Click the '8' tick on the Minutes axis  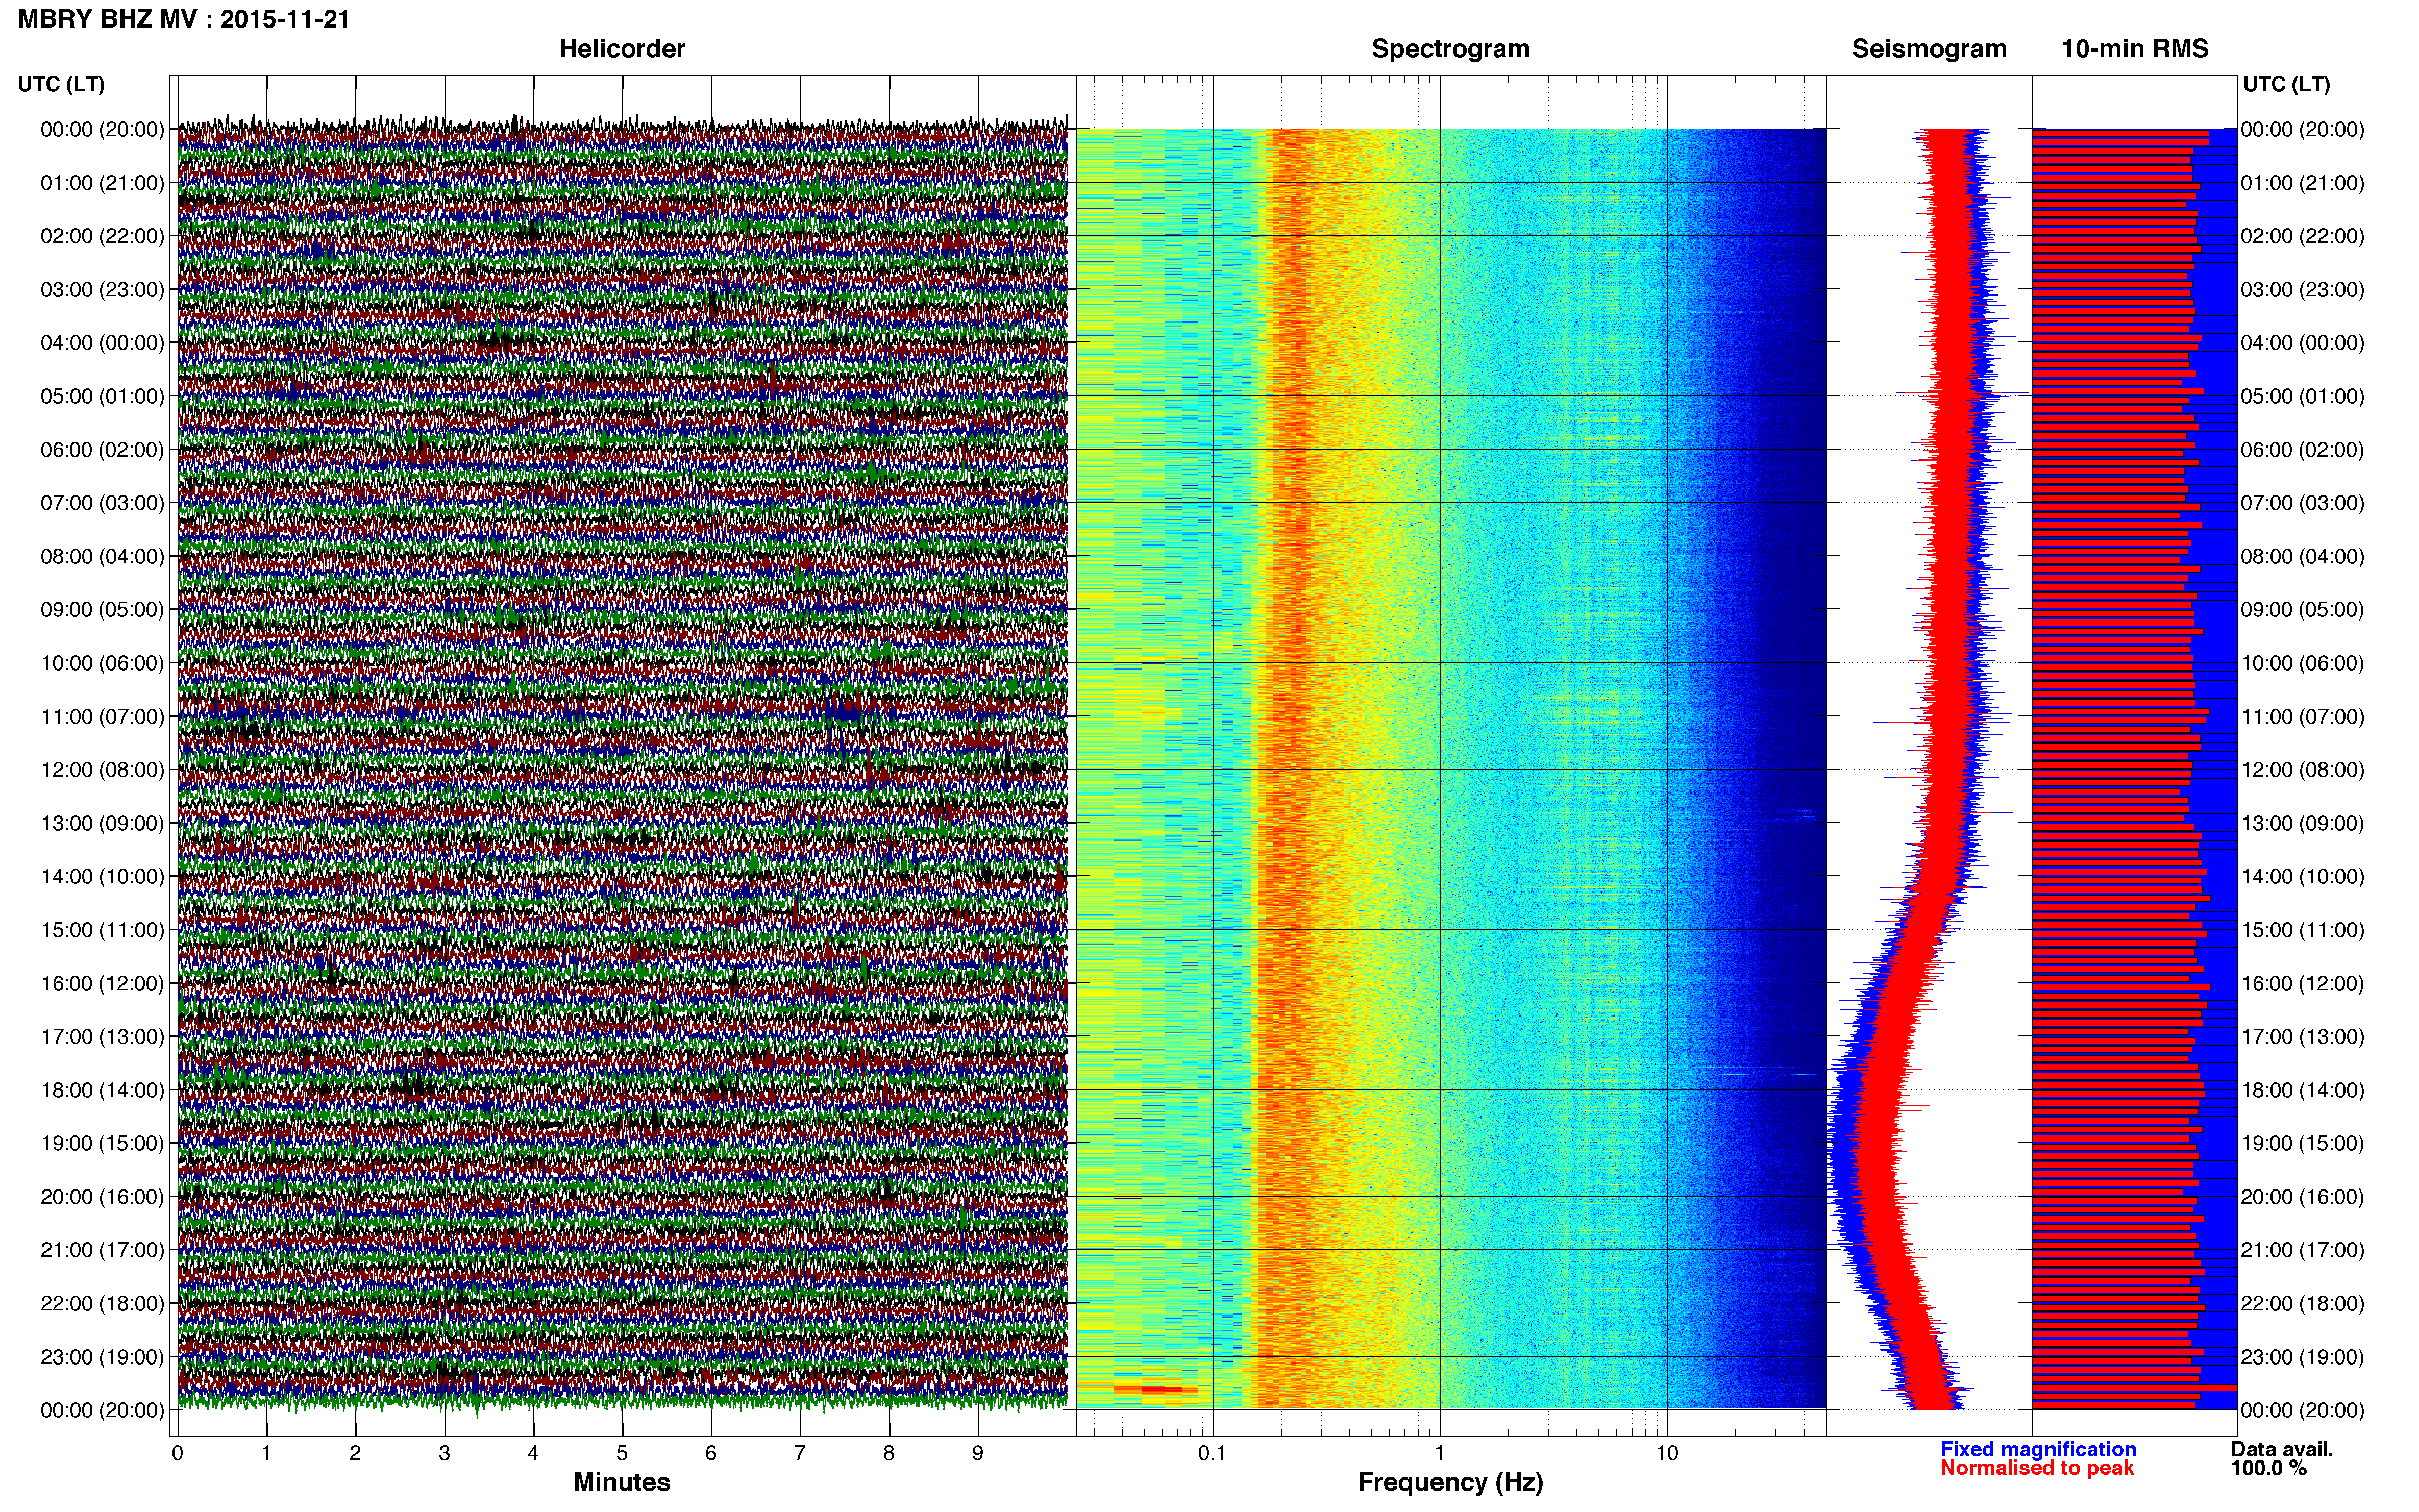click(x=889, y=1454)
